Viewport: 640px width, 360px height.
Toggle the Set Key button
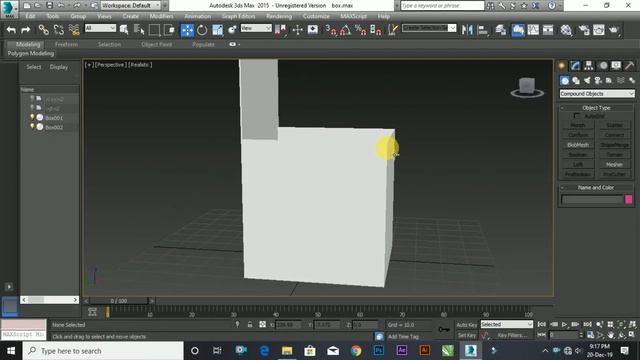click(x=467, y=335)
